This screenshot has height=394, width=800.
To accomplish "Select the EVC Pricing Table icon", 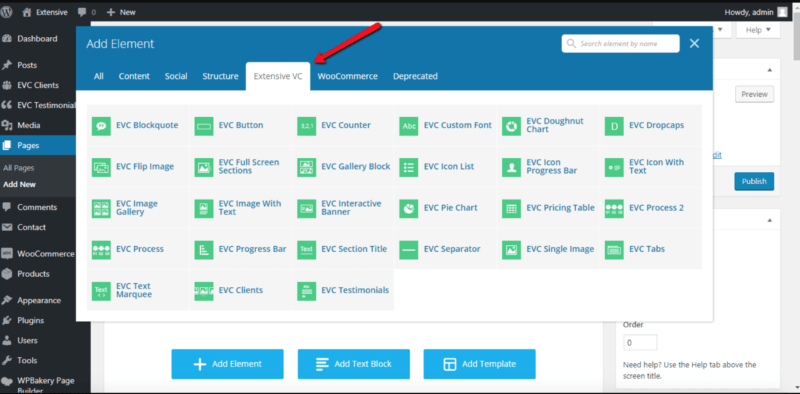I will point(511,208).
